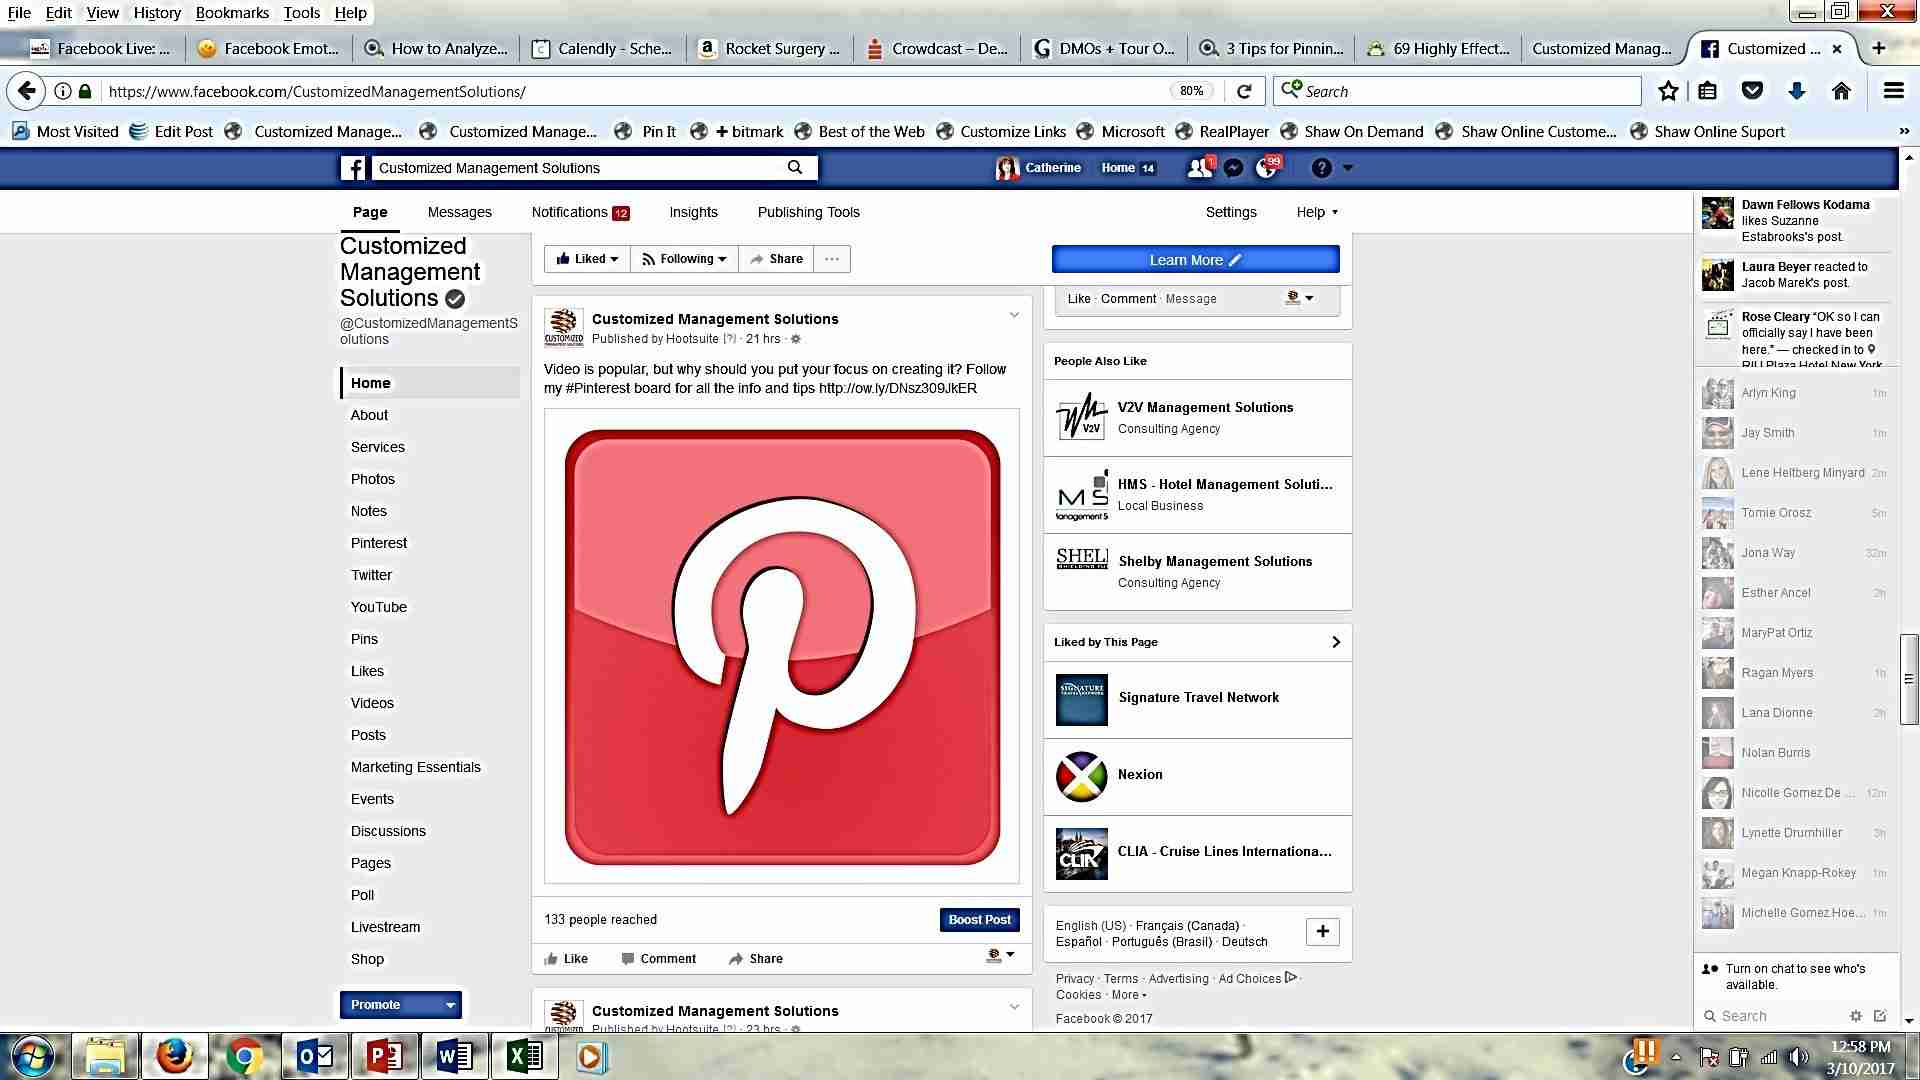Bookmark this page star icon
This screenshot has height=1080, width=1920.
tap(1668, 91)
